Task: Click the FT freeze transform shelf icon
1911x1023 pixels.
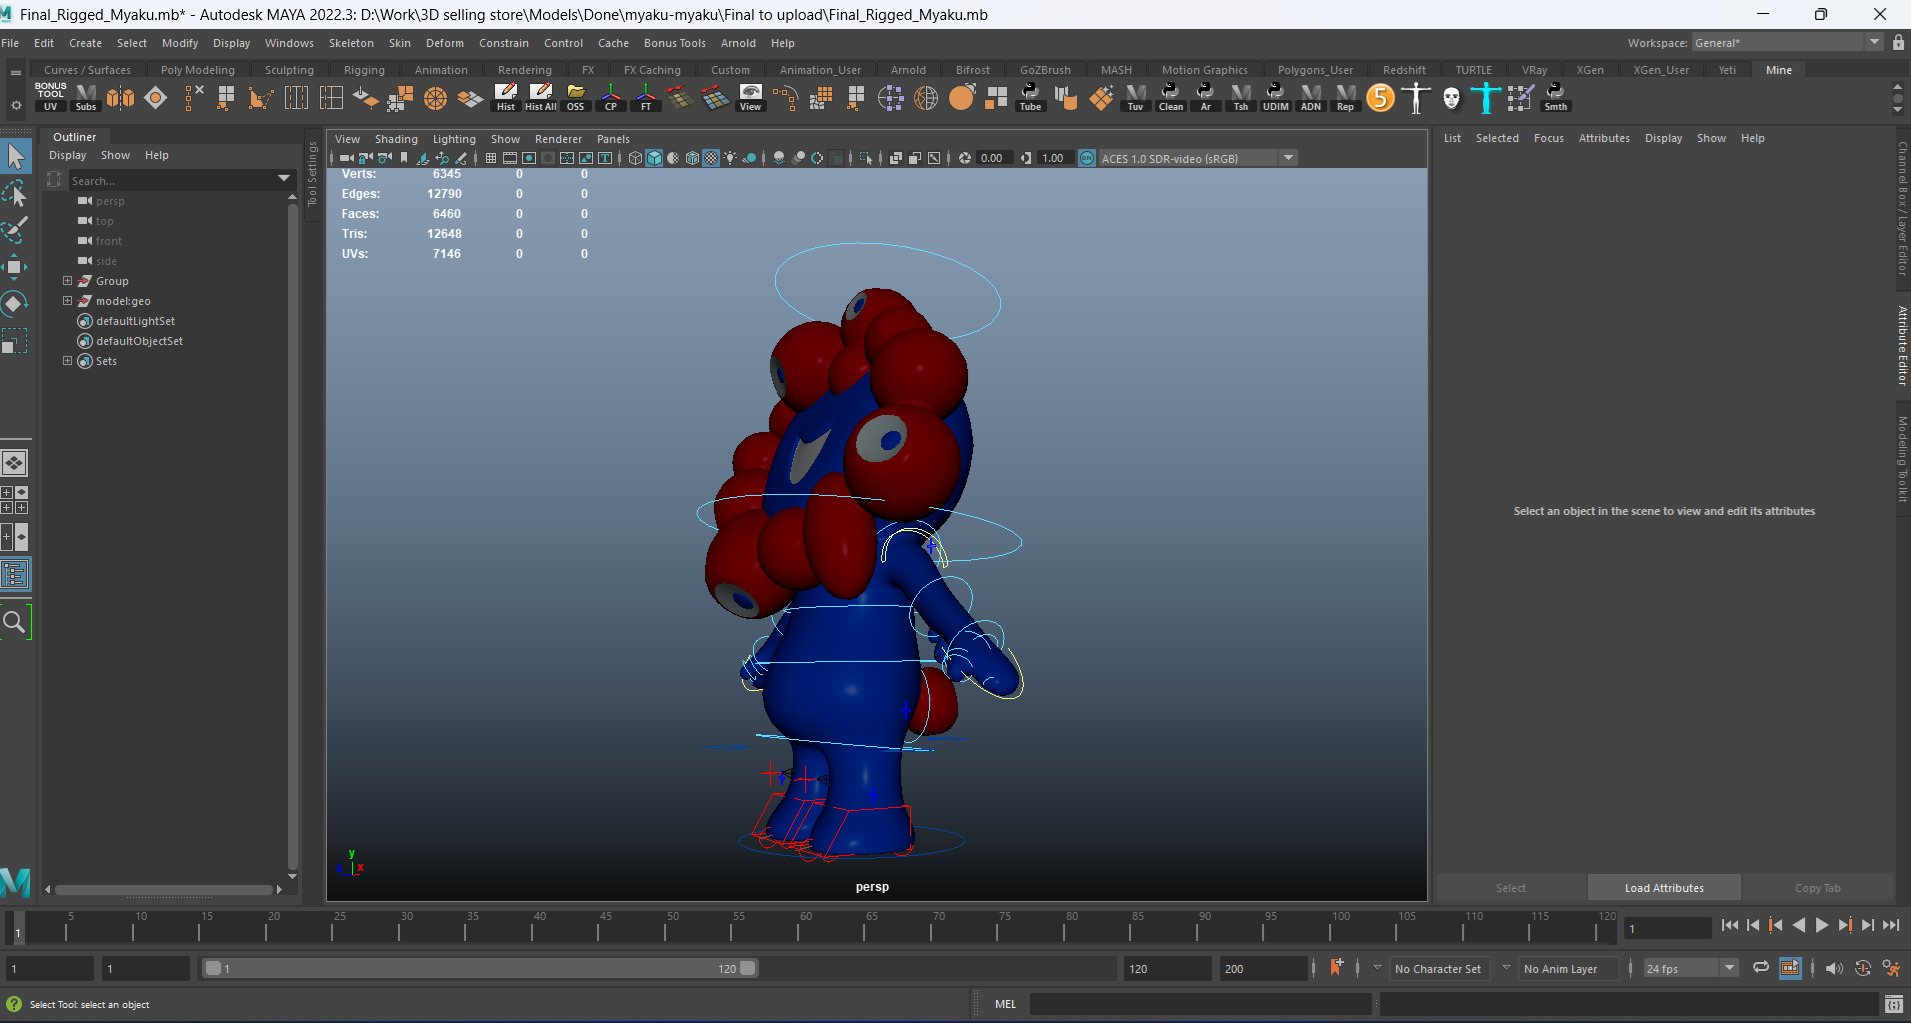Action: [646, 97]
